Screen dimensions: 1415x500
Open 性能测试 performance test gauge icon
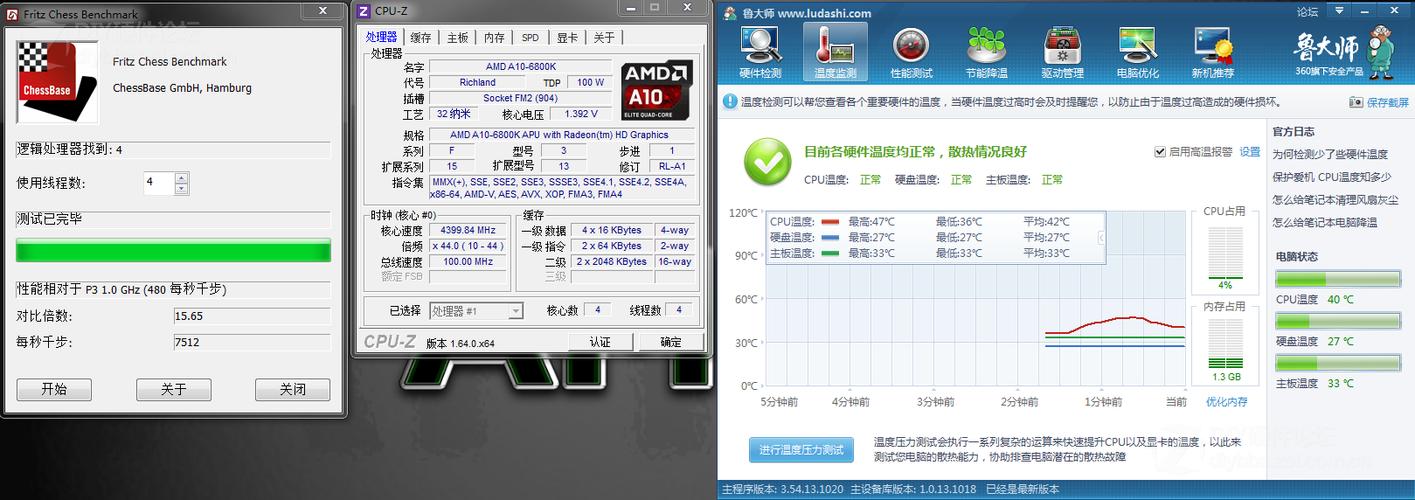tap(911, 52)
